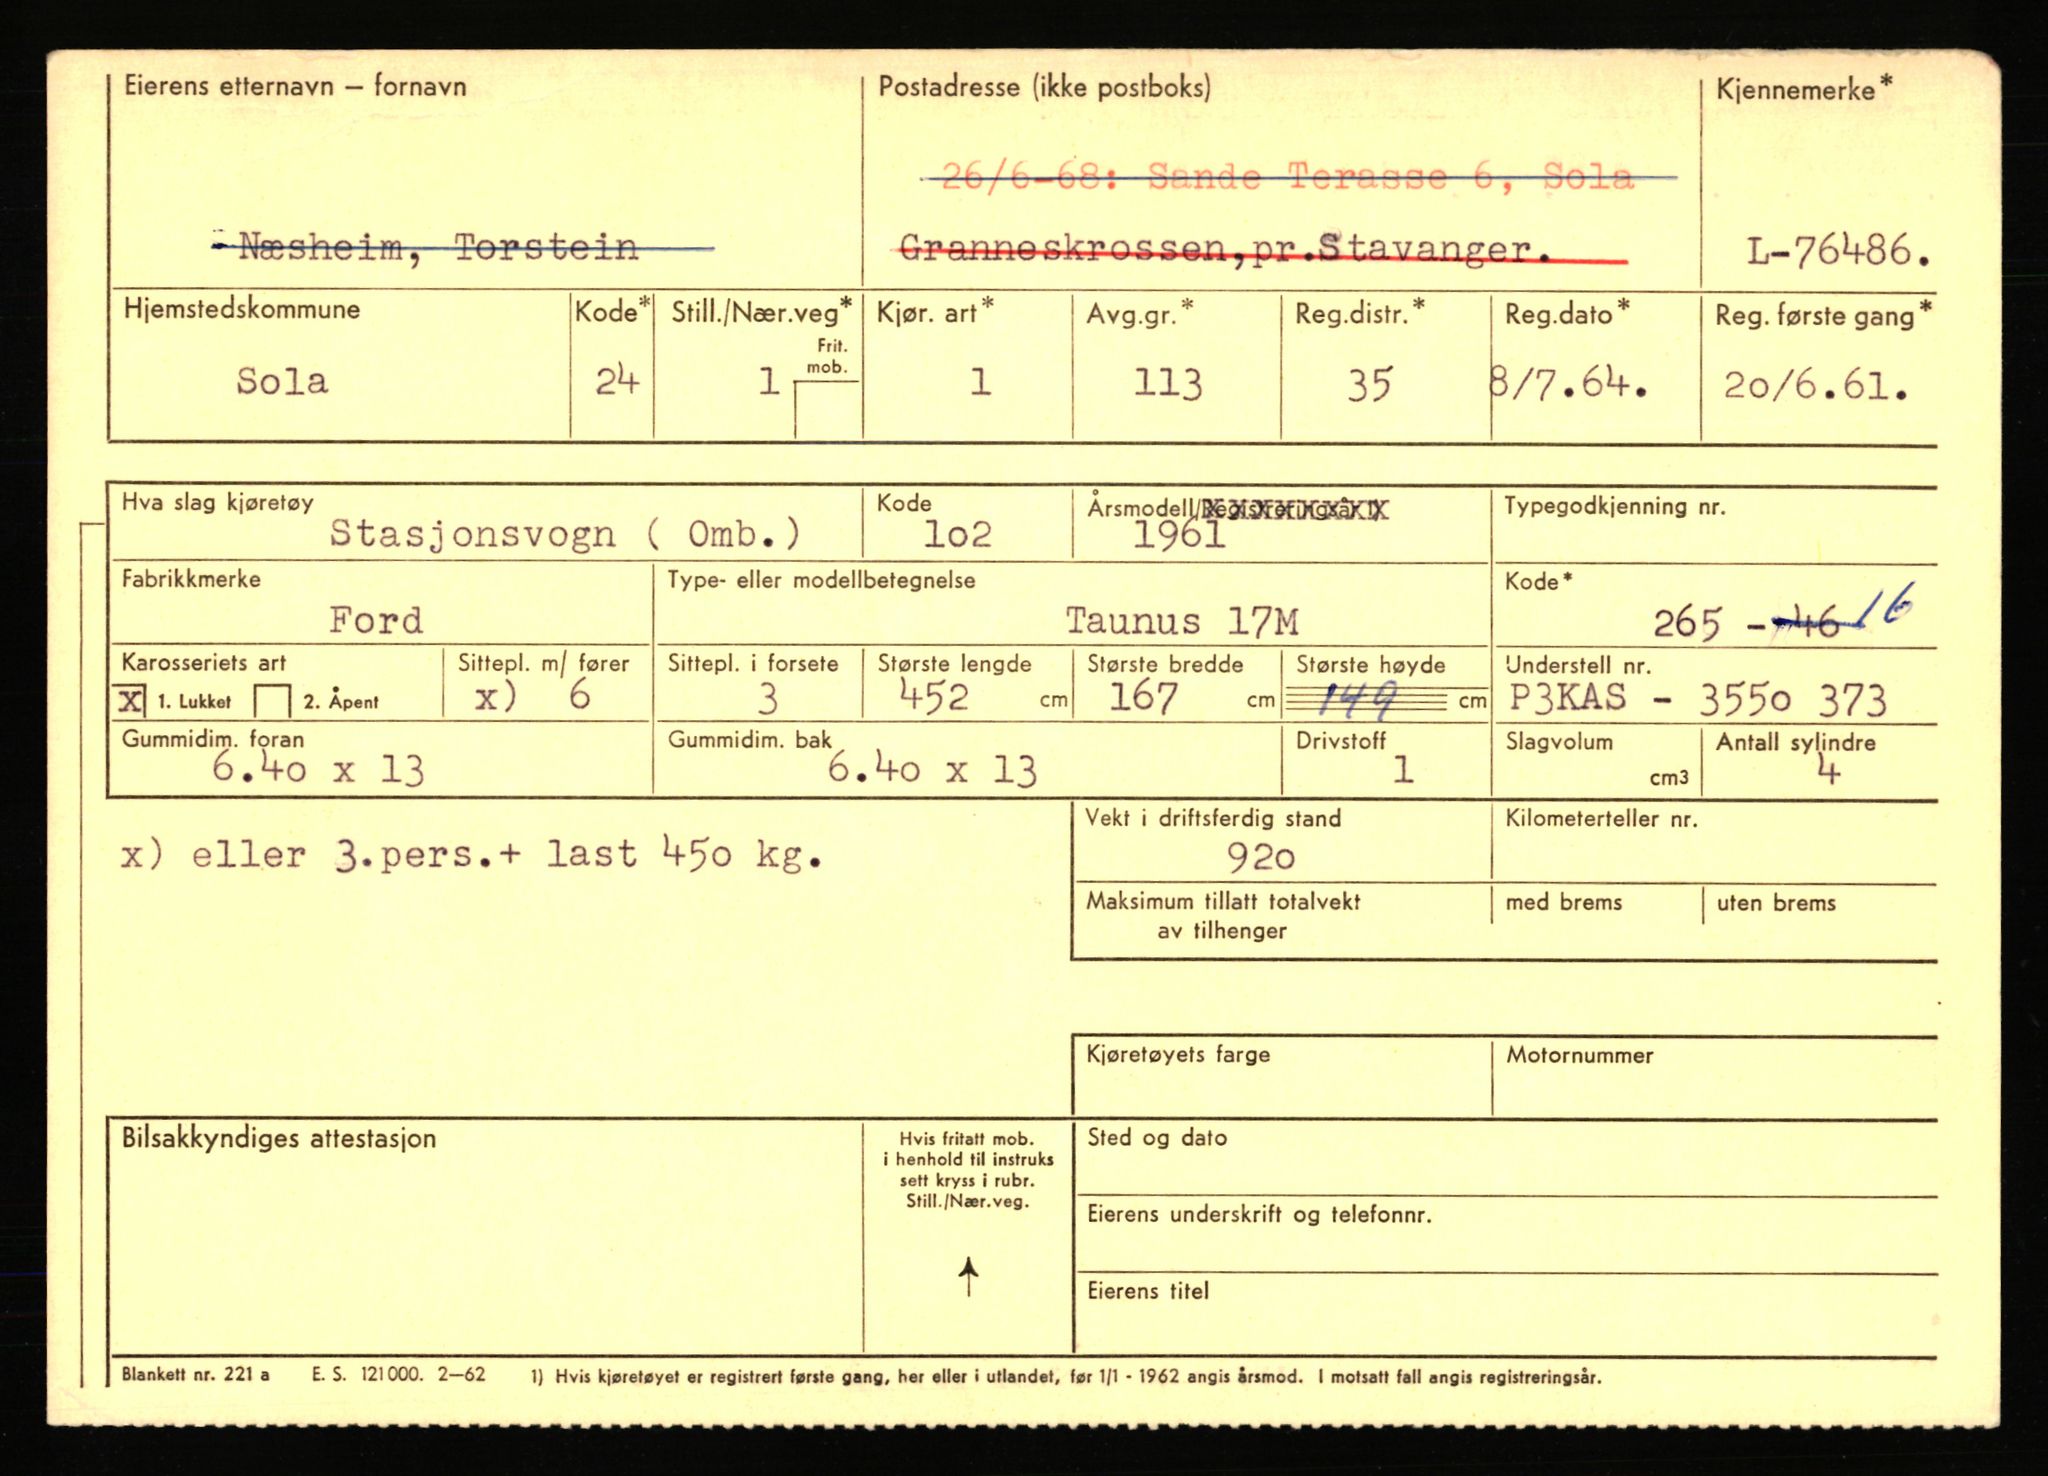Click the checked '1. Lukket' checkbox
The image size is (2048, 1476).
click(131, 700)
